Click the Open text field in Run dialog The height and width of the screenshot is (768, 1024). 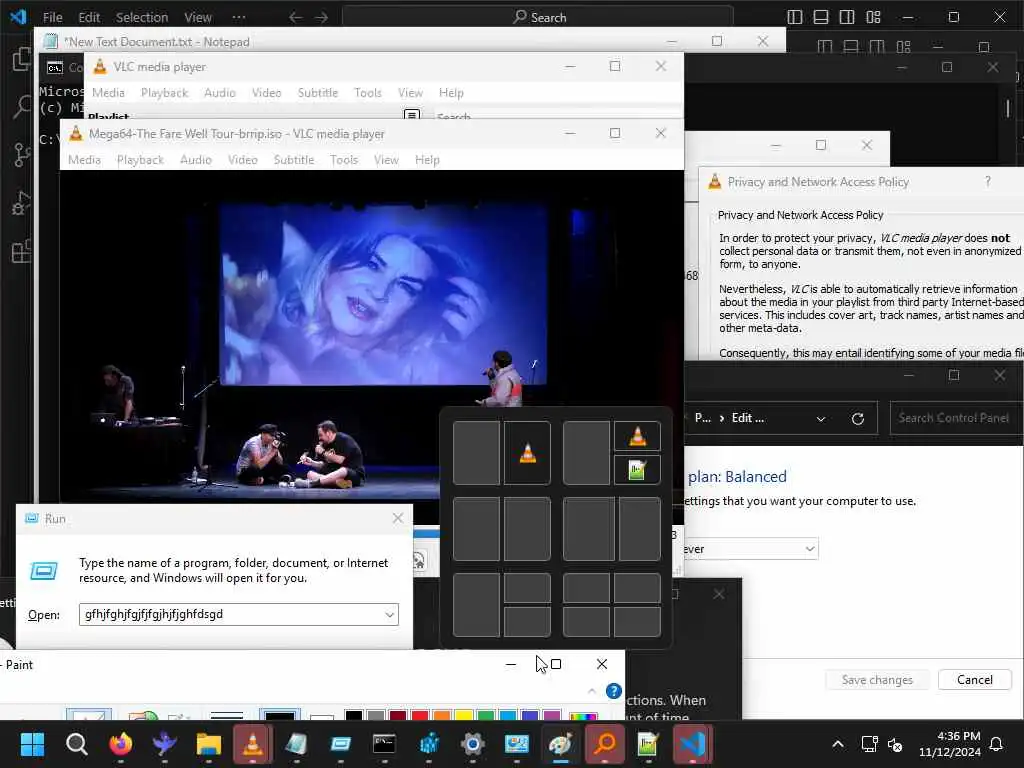point(238,615)
